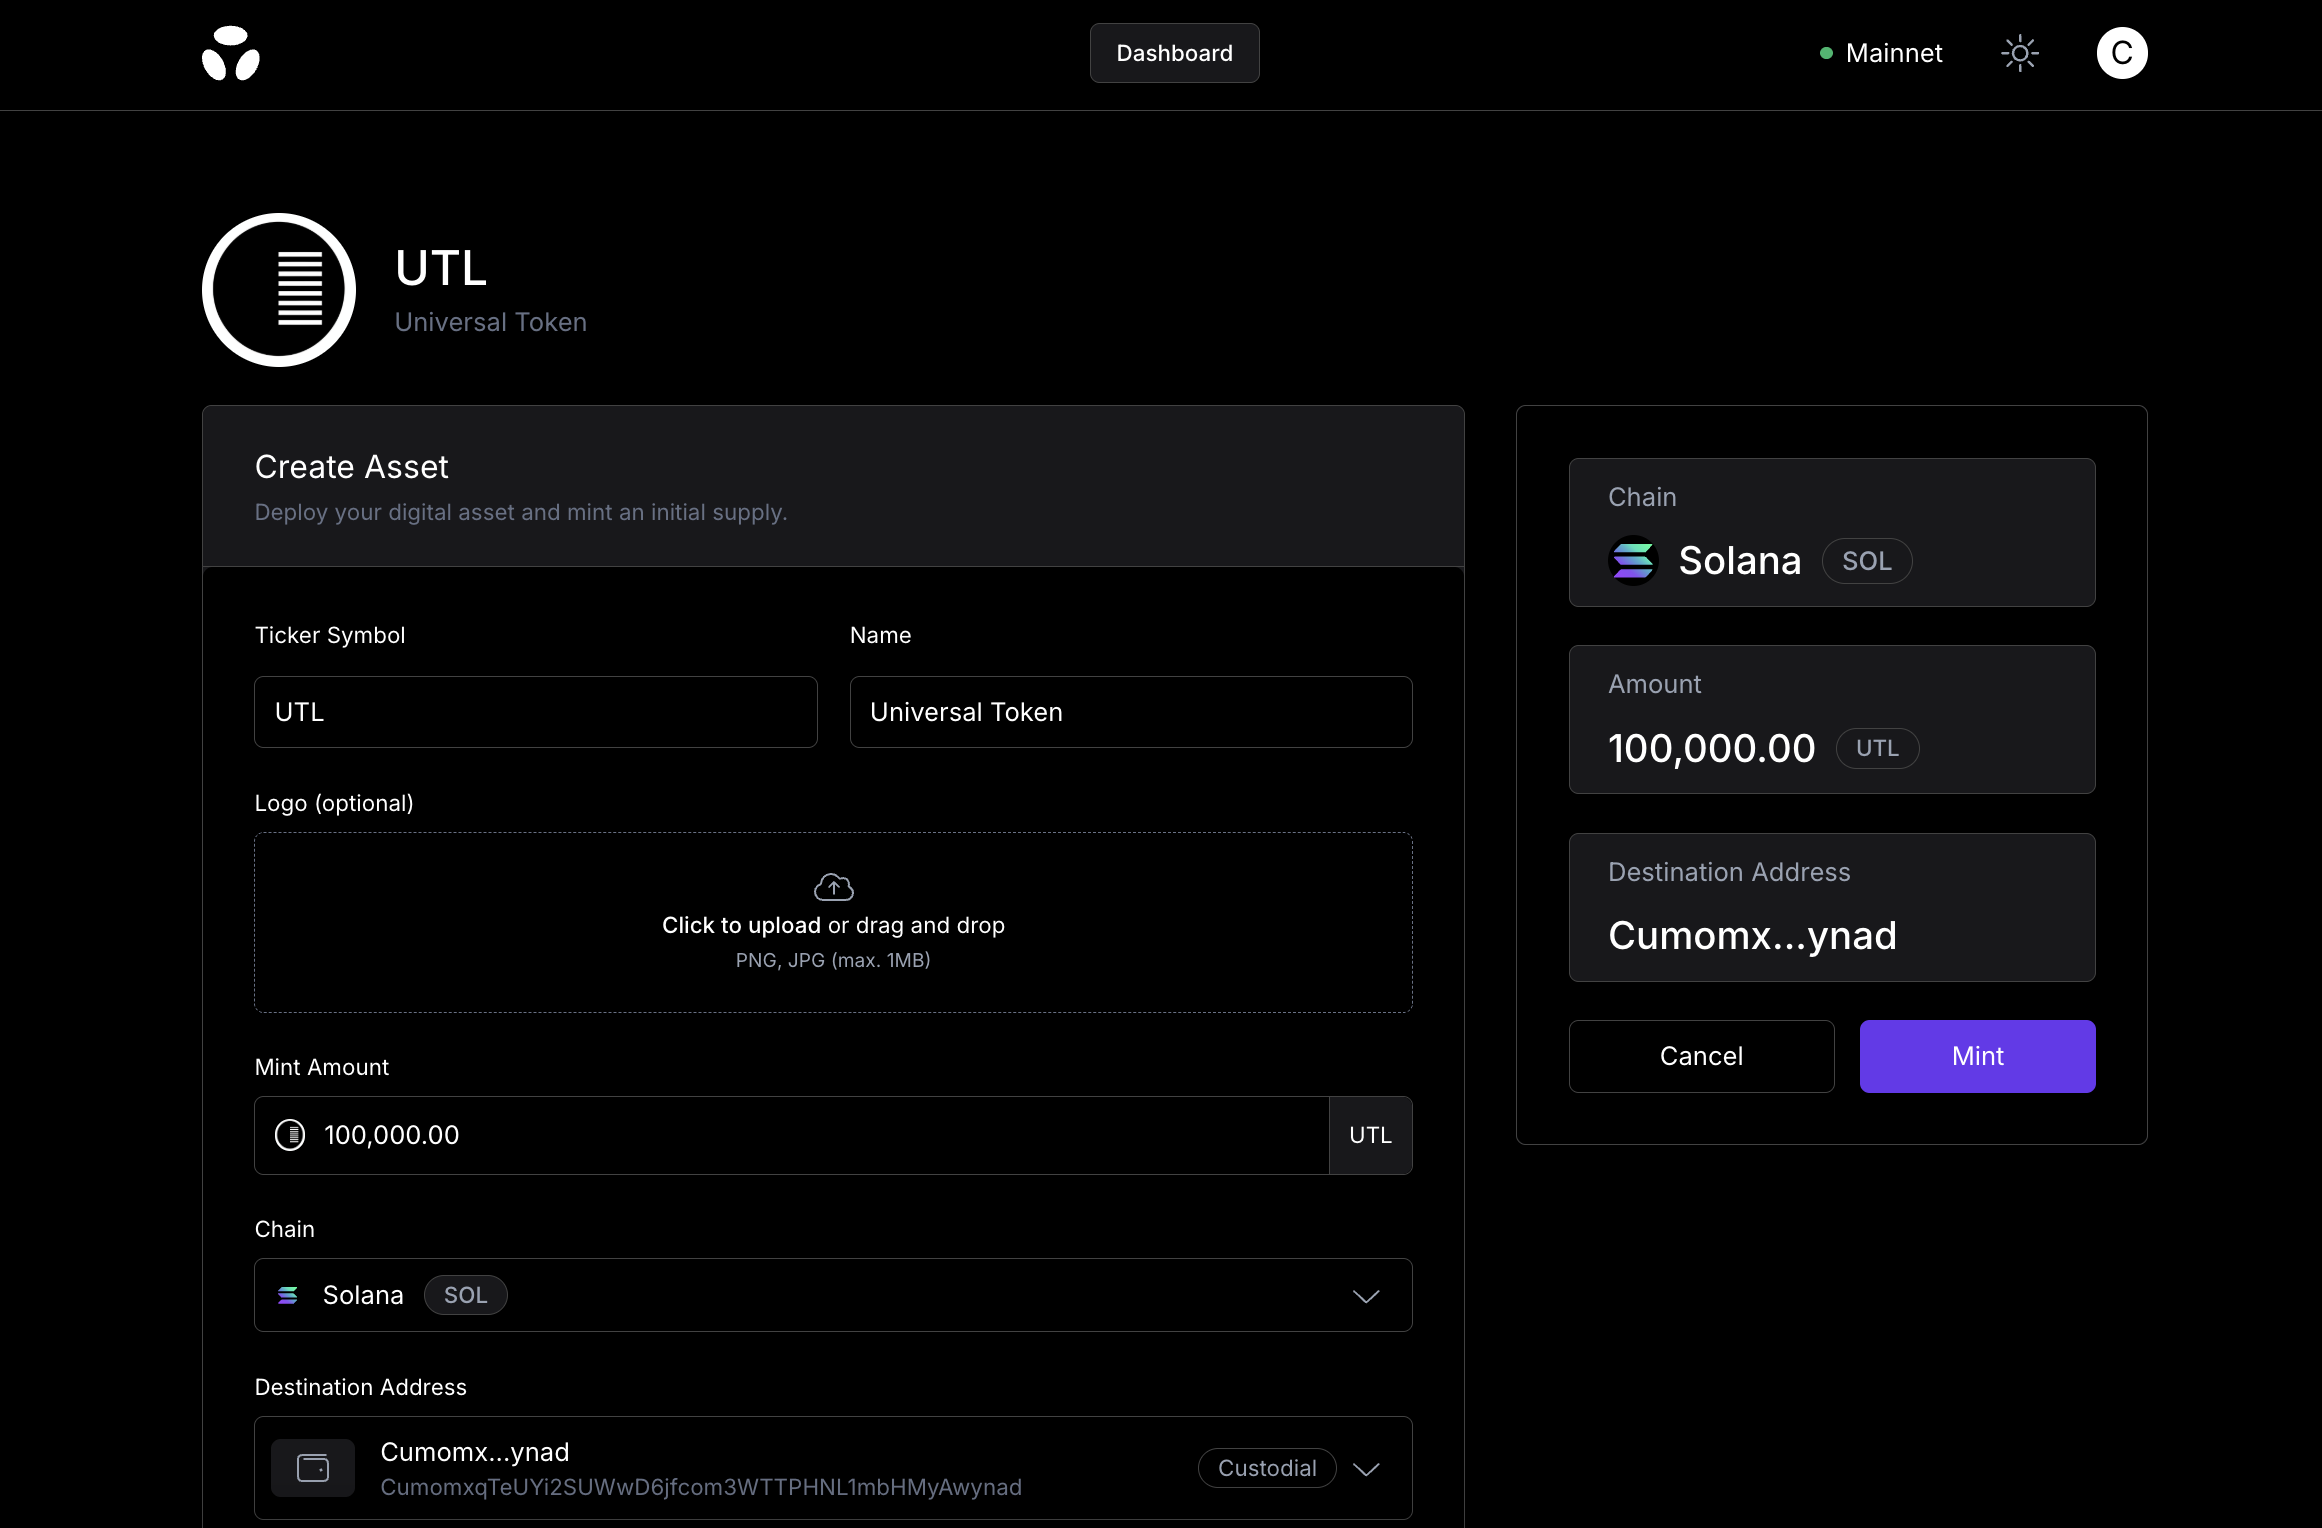
Task: Click the token coin icon in Mint Amount
Action: pos(290,1135)
